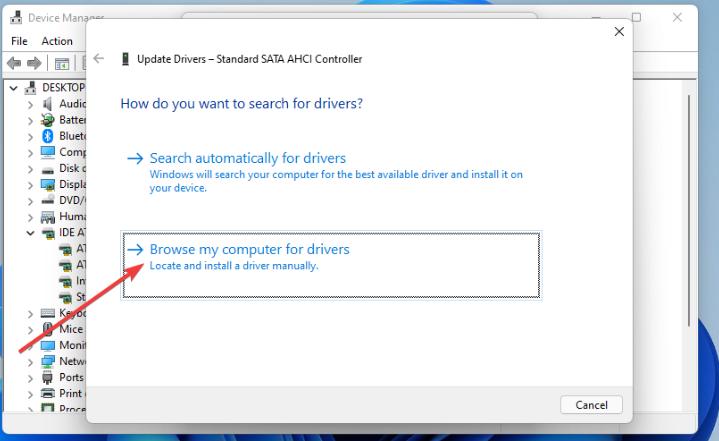Collapse the IDE ATA controllers tree node
Screen dimensions: 719x441
click(x=30, y=233)
